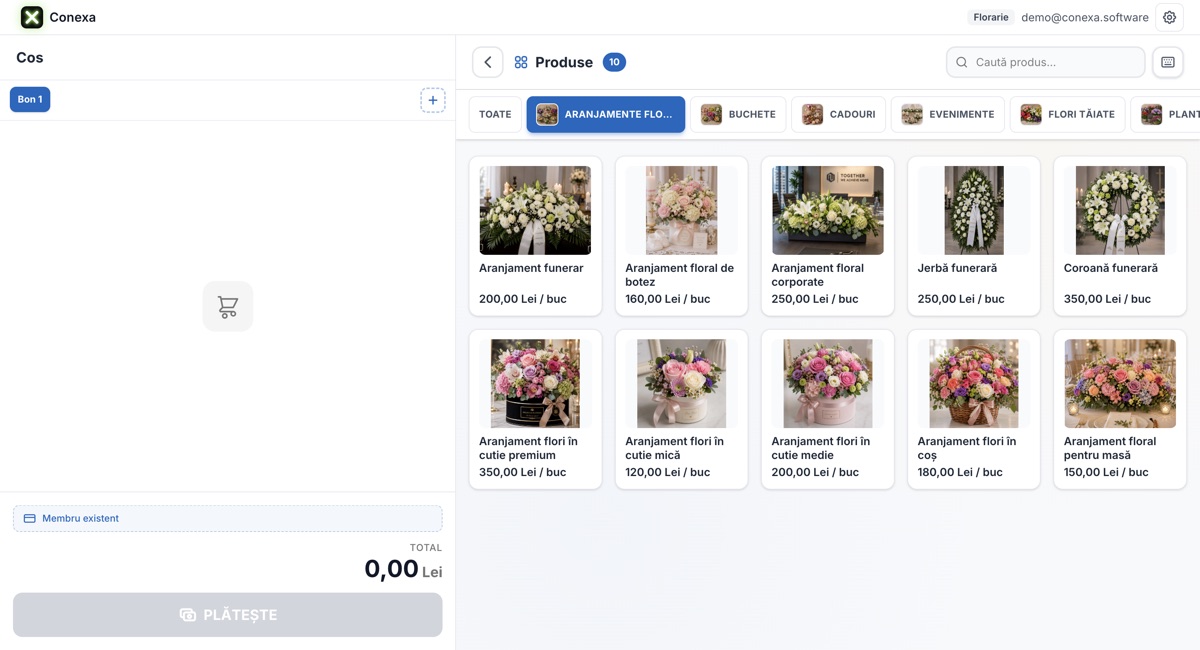This screenshot has height=650, width=1200.
Task: Click the Membru existent button
Action: [228, 518]
